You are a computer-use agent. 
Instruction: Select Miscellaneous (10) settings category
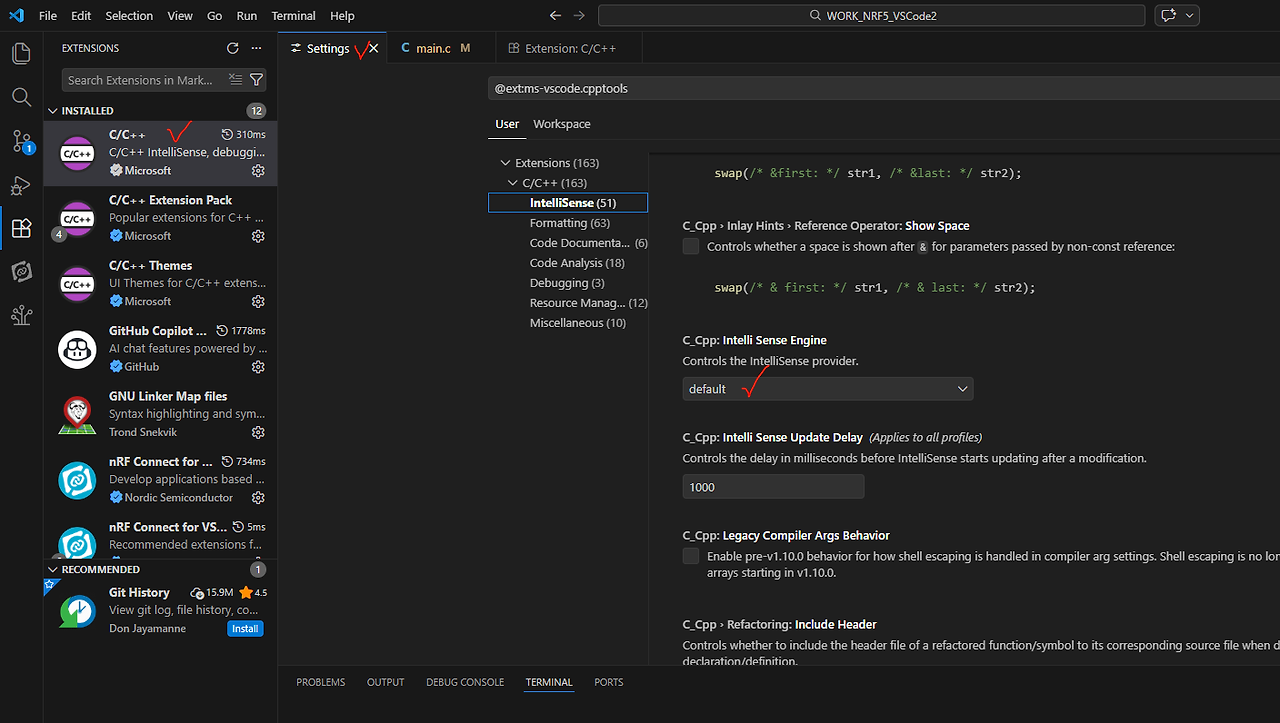568,323
